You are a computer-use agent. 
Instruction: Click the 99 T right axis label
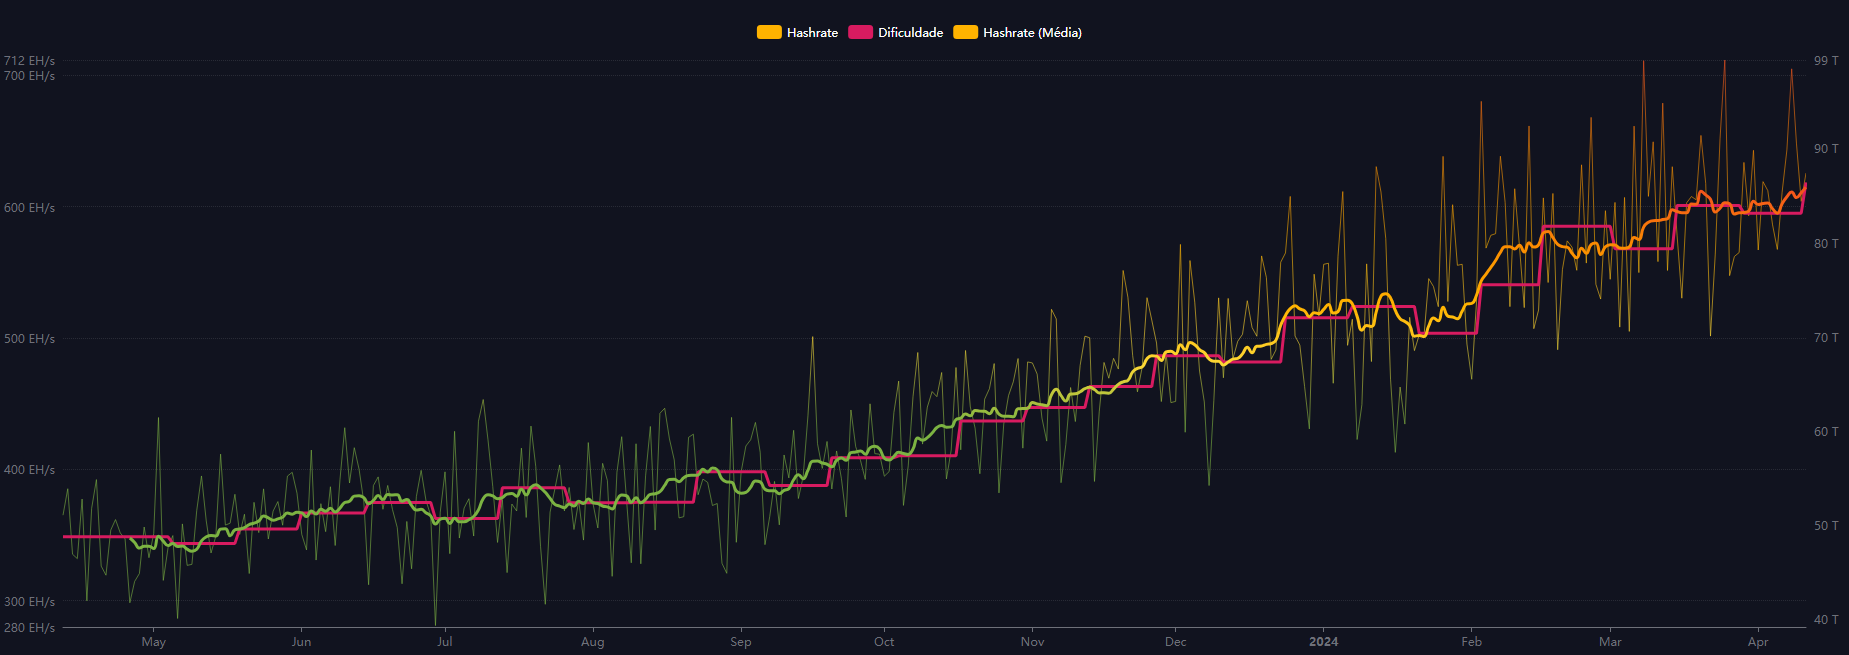(1826, 61)
